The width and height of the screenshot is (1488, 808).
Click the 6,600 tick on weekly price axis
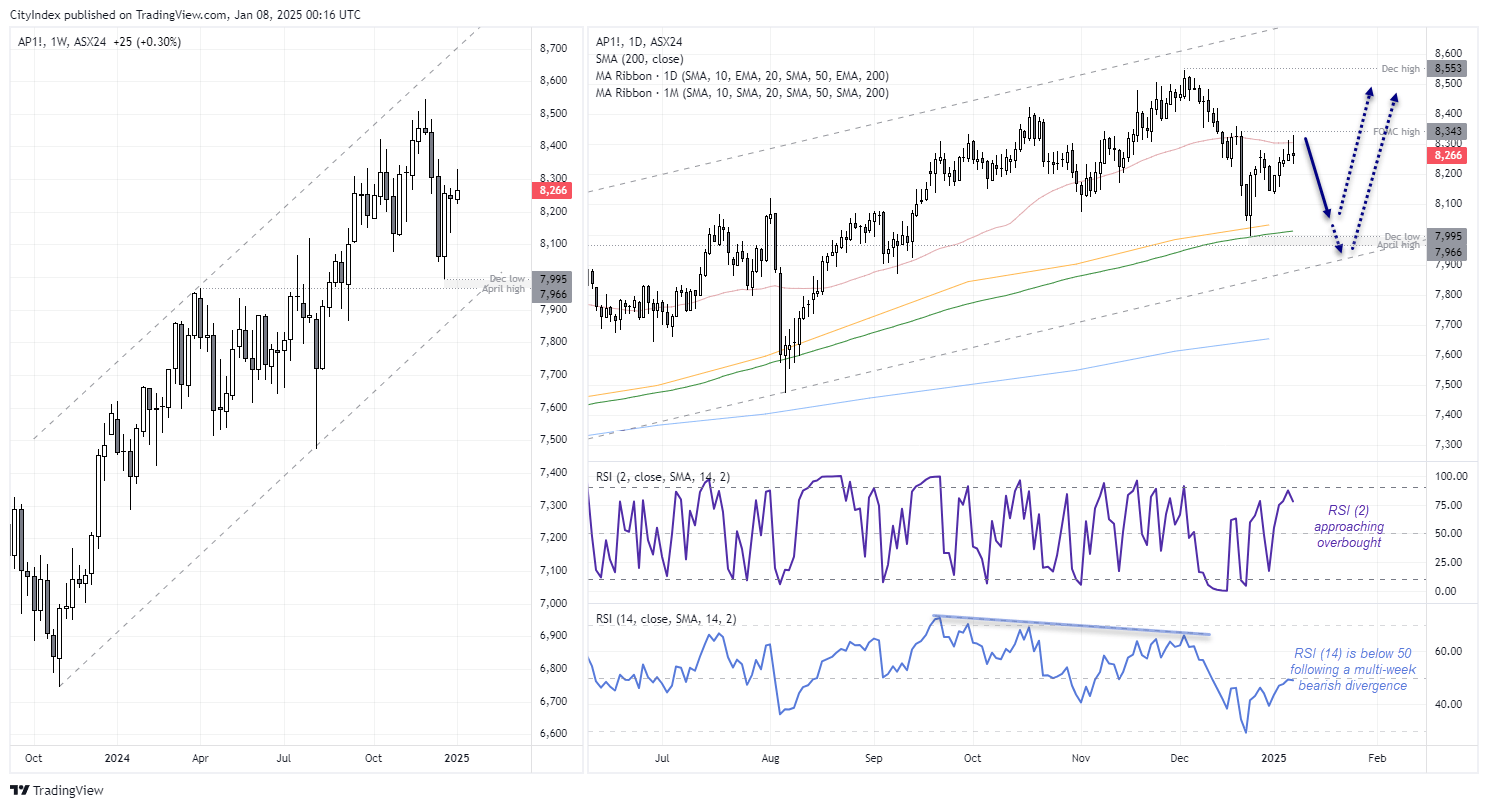click(x=553, y=734)
